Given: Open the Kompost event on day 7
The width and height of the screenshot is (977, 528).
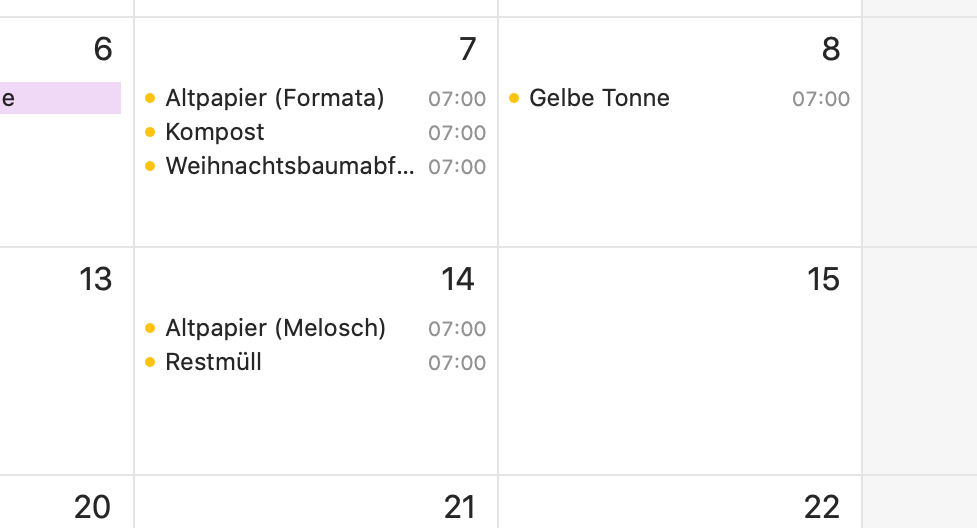Looking at the screenshot, I should [x=315, y=132].
